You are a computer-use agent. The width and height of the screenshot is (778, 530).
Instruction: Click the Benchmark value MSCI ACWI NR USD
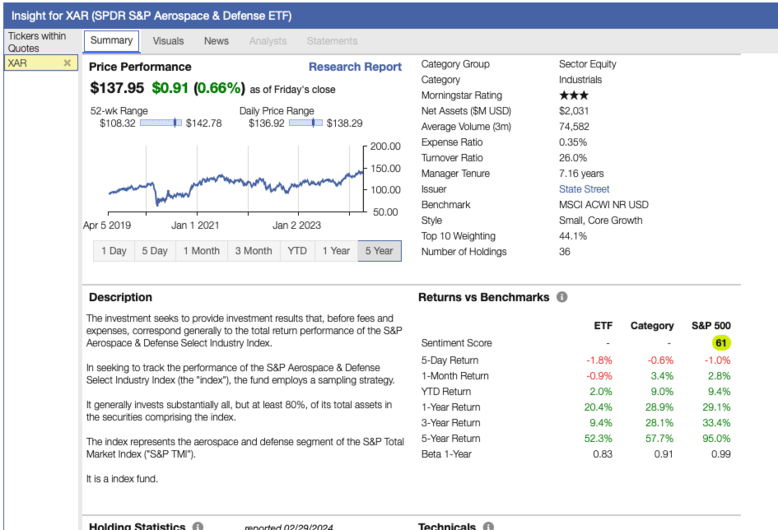pos(604,205)
